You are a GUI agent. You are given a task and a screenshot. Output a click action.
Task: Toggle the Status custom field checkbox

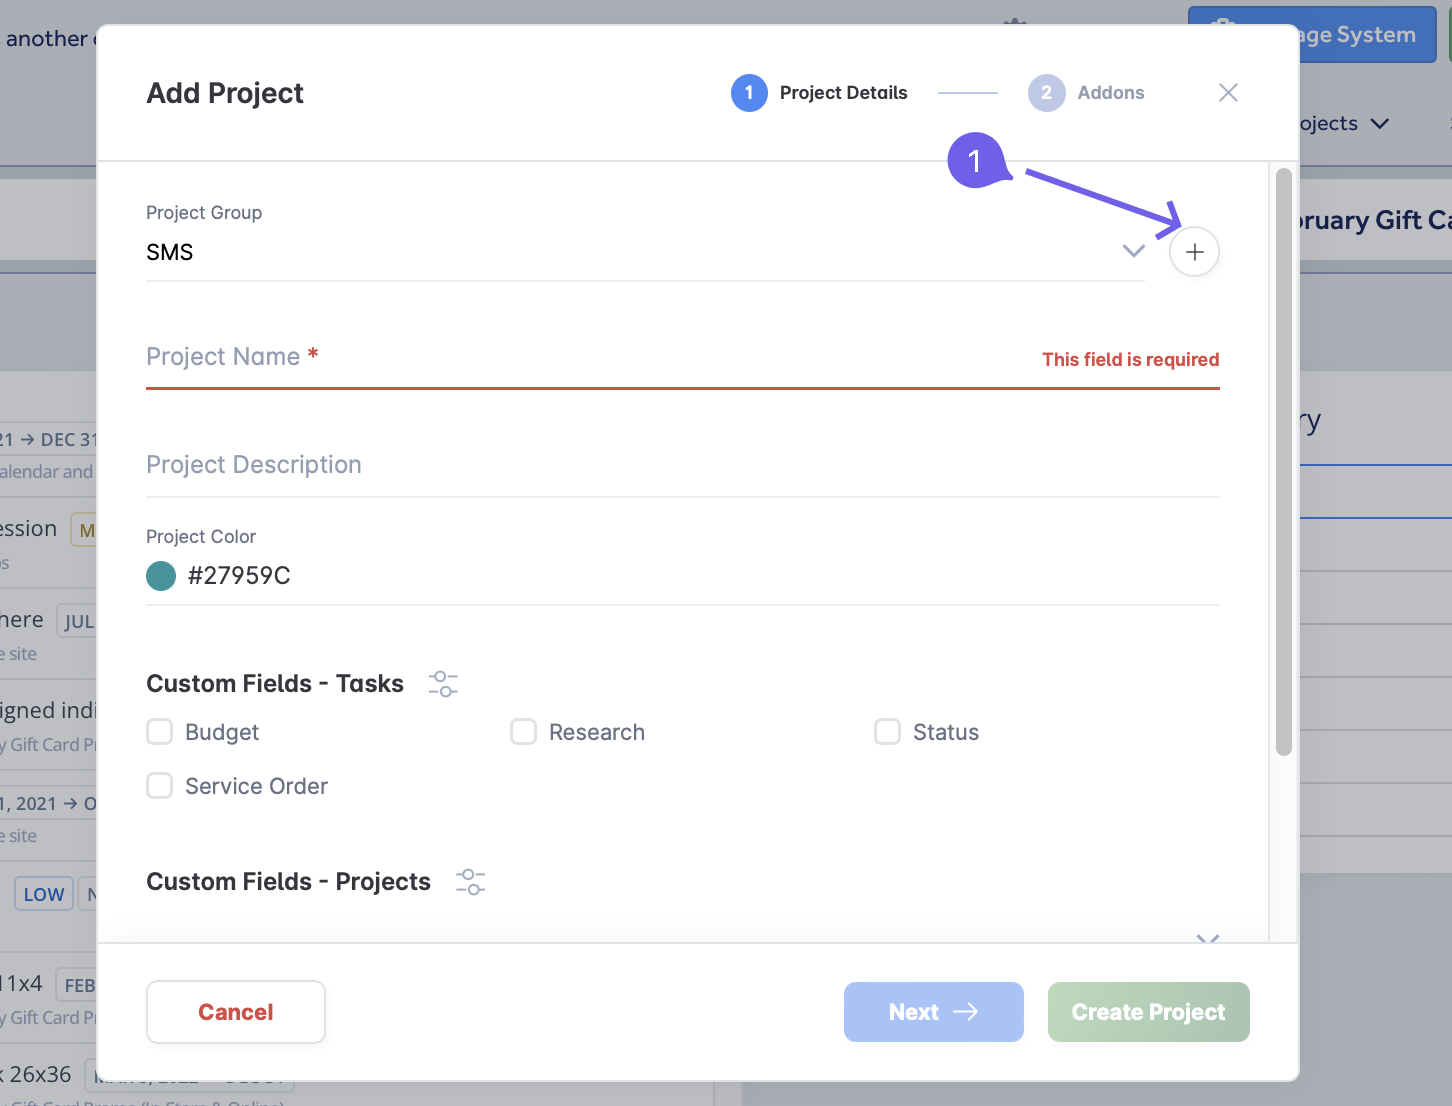click(888, 732)
